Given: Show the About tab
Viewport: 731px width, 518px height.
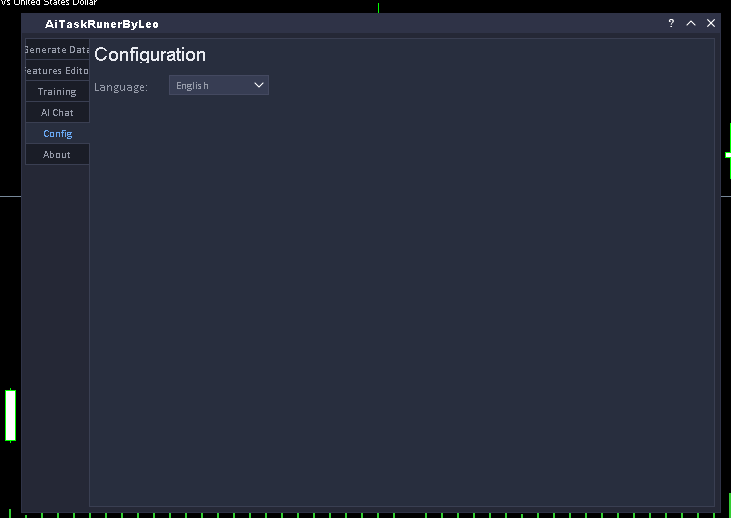Looking at the screenshot, I should coord(57,154).
